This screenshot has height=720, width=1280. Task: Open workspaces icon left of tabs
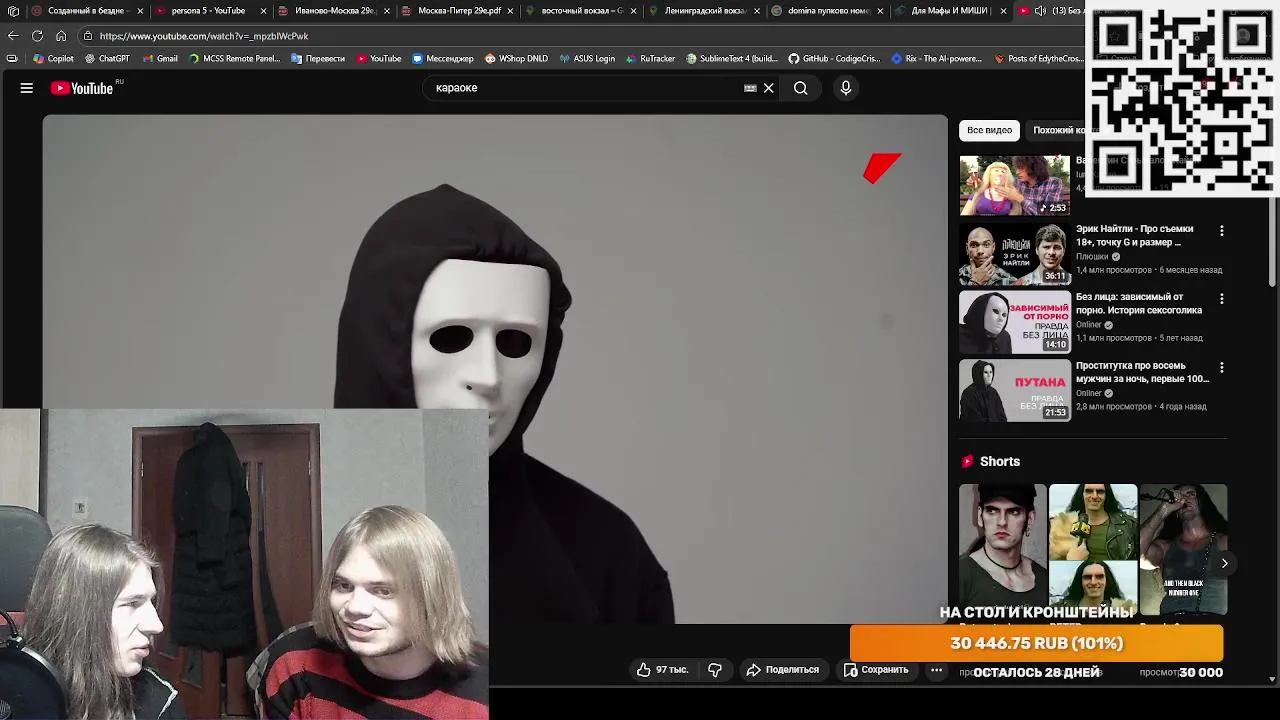tap(13, 11)
